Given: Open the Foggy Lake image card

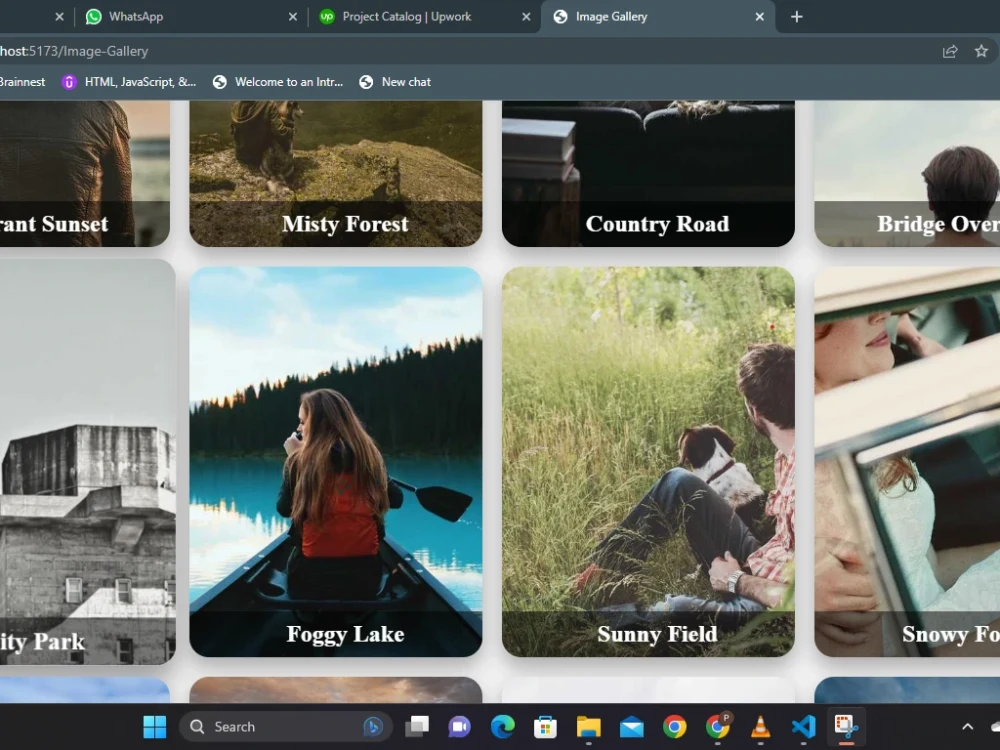Looking at the screenshot, I should (336, 462).
